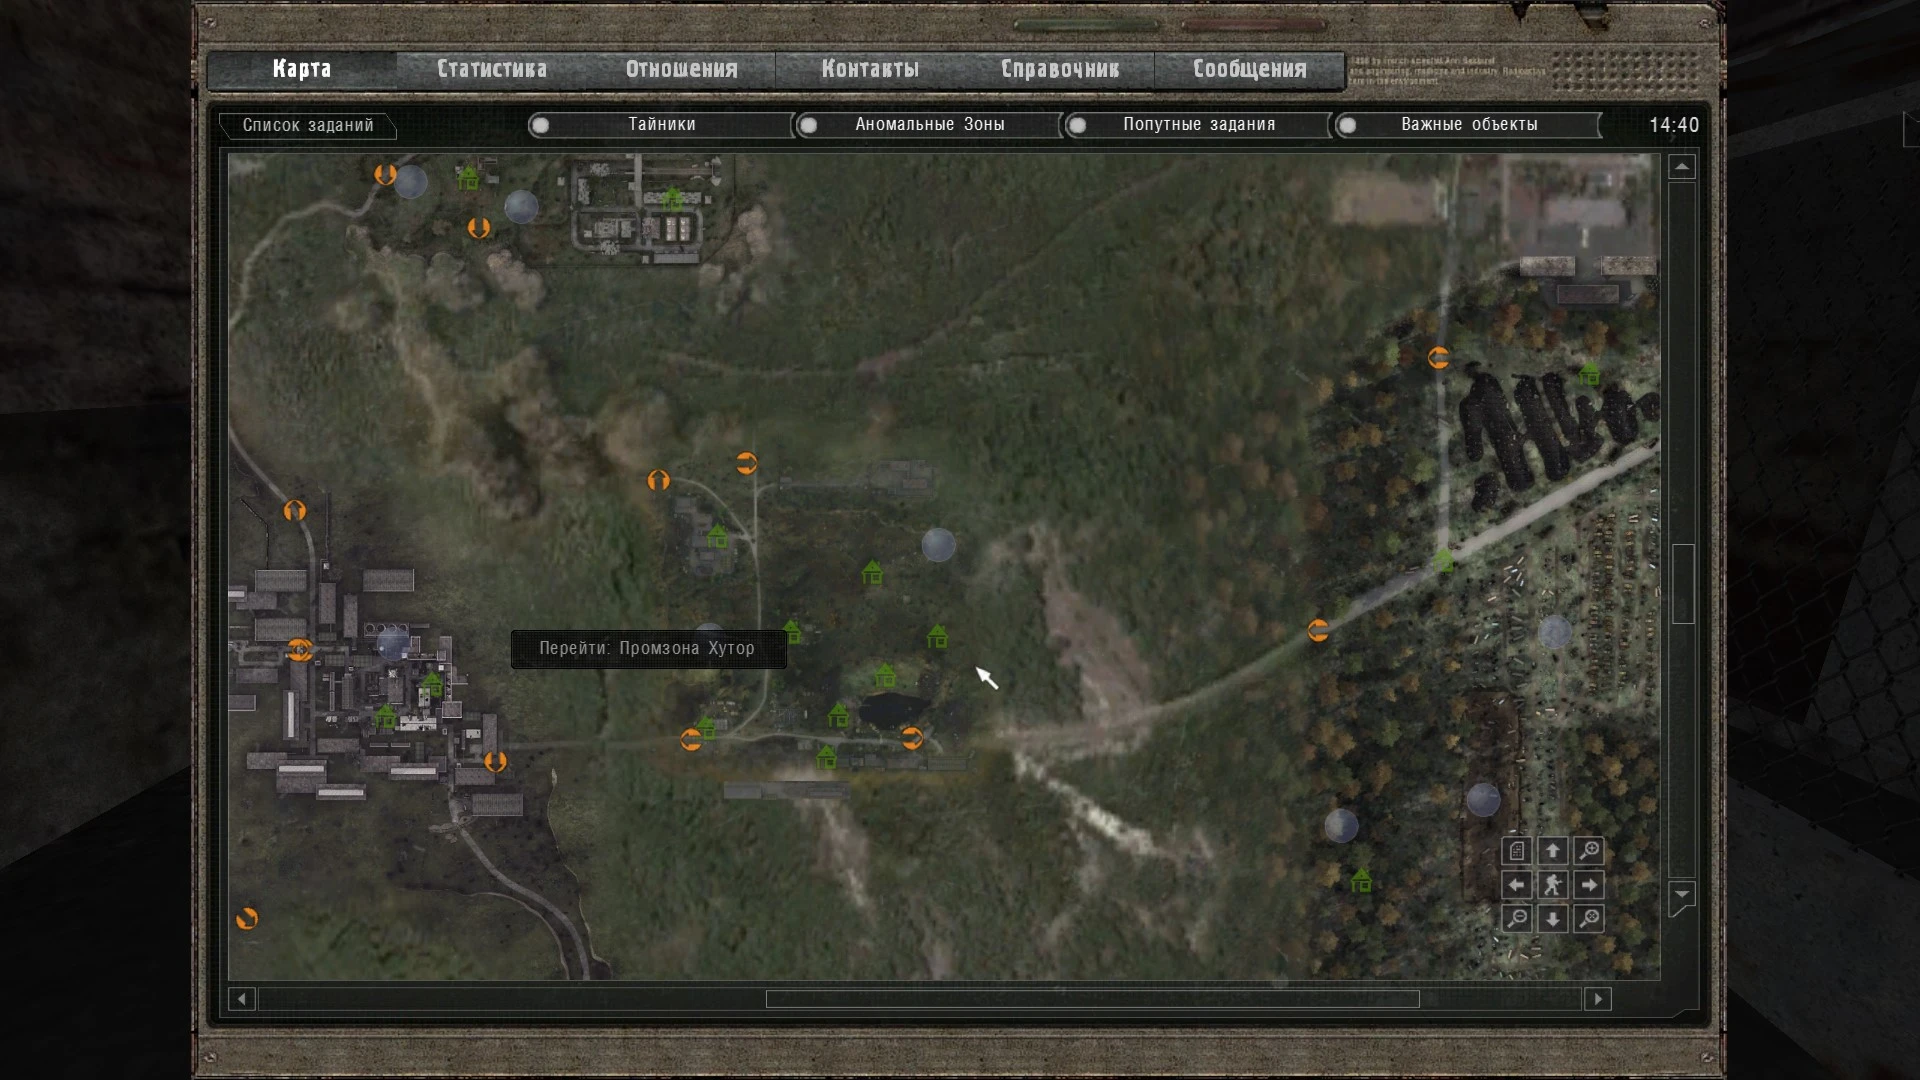Pan map down with arrow button

[1552, 919]
